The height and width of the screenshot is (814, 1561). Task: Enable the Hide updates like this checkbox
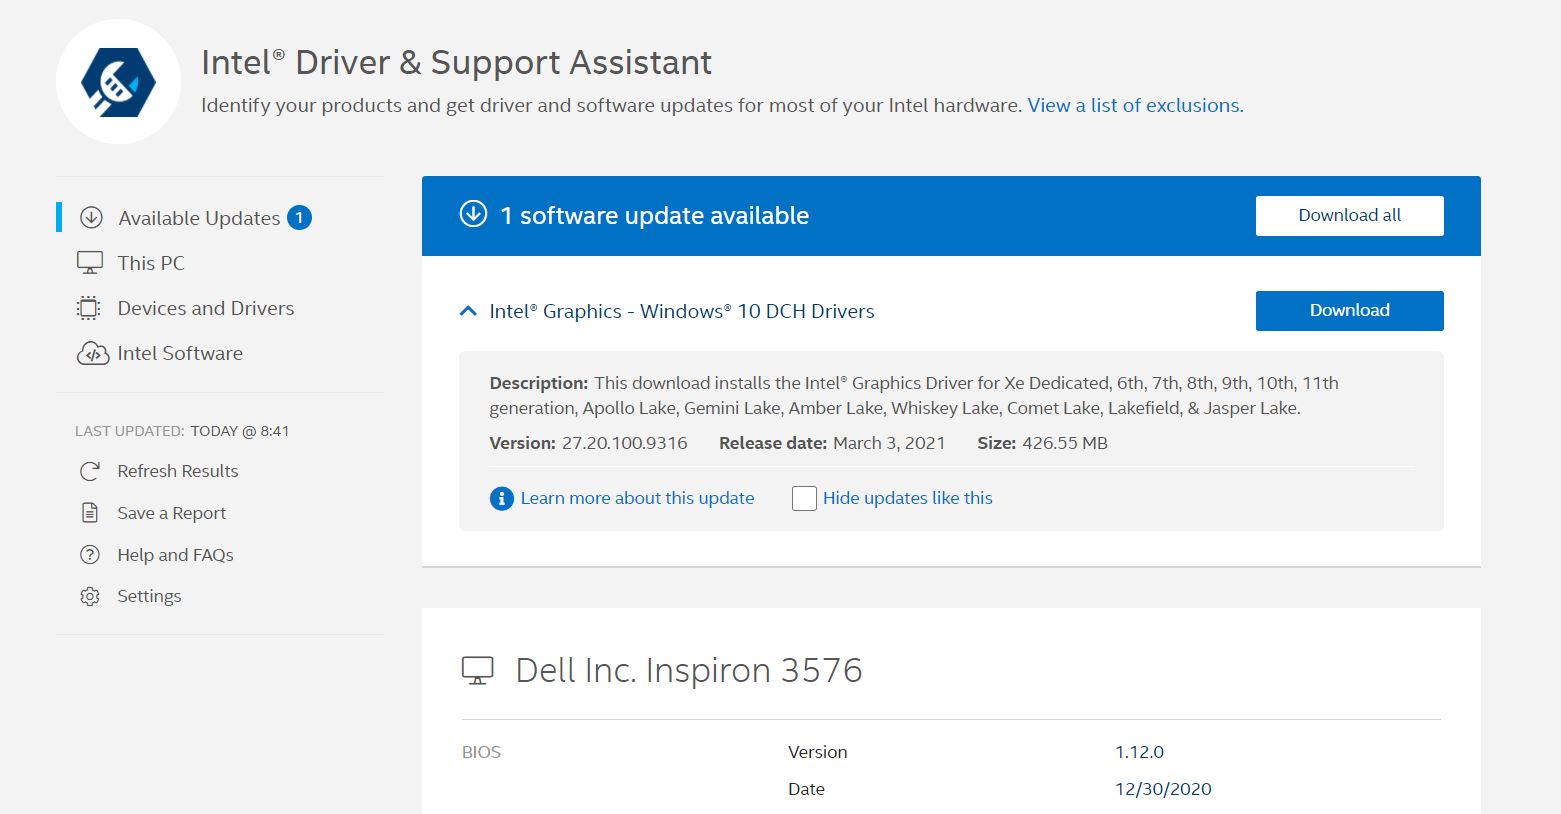[x=804, y=498]
